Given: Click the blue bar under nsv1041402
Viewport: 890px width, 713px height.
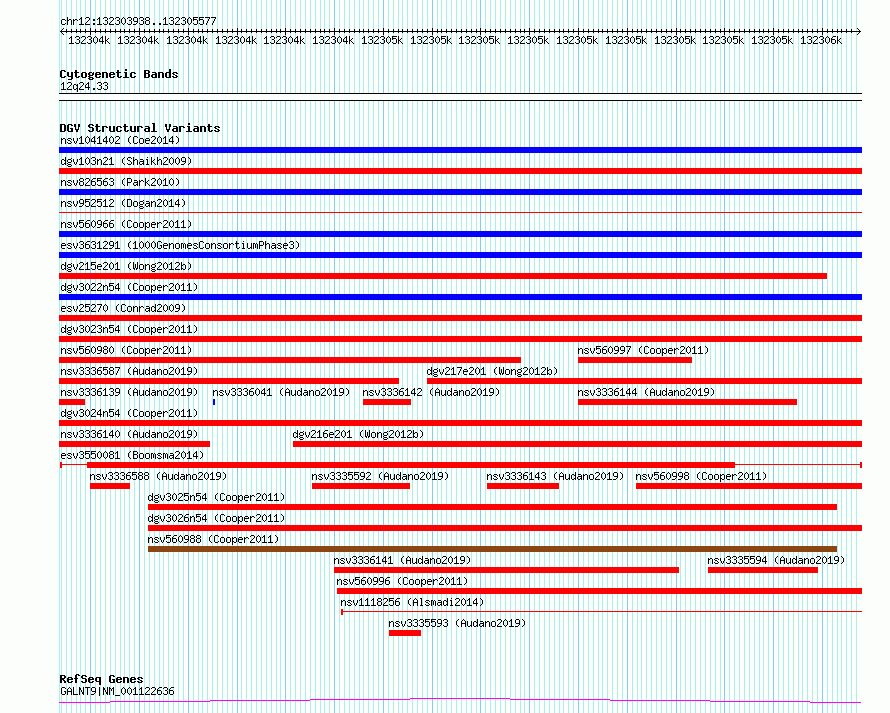Looking at the screenshot, I should pos(460,150).
